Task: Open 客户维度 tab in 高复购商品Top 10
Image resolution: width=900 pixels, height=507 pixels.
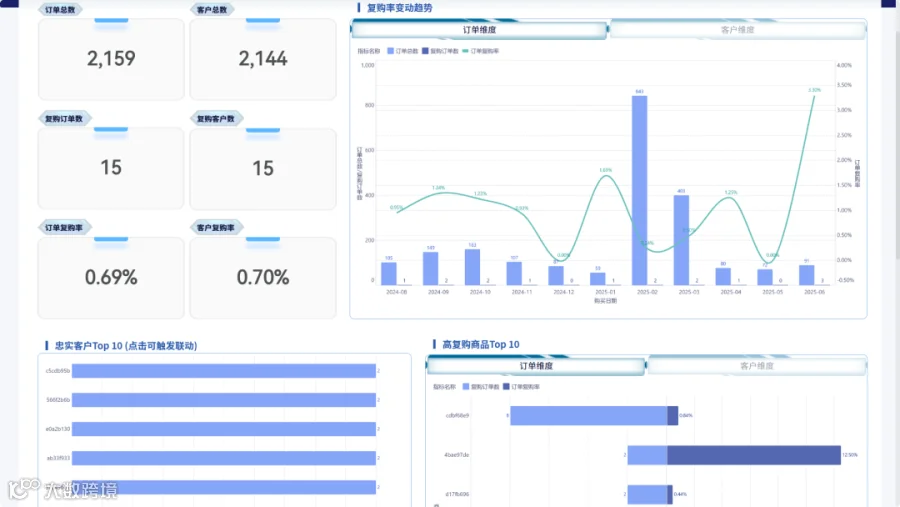Action: (x=757, y=366)
